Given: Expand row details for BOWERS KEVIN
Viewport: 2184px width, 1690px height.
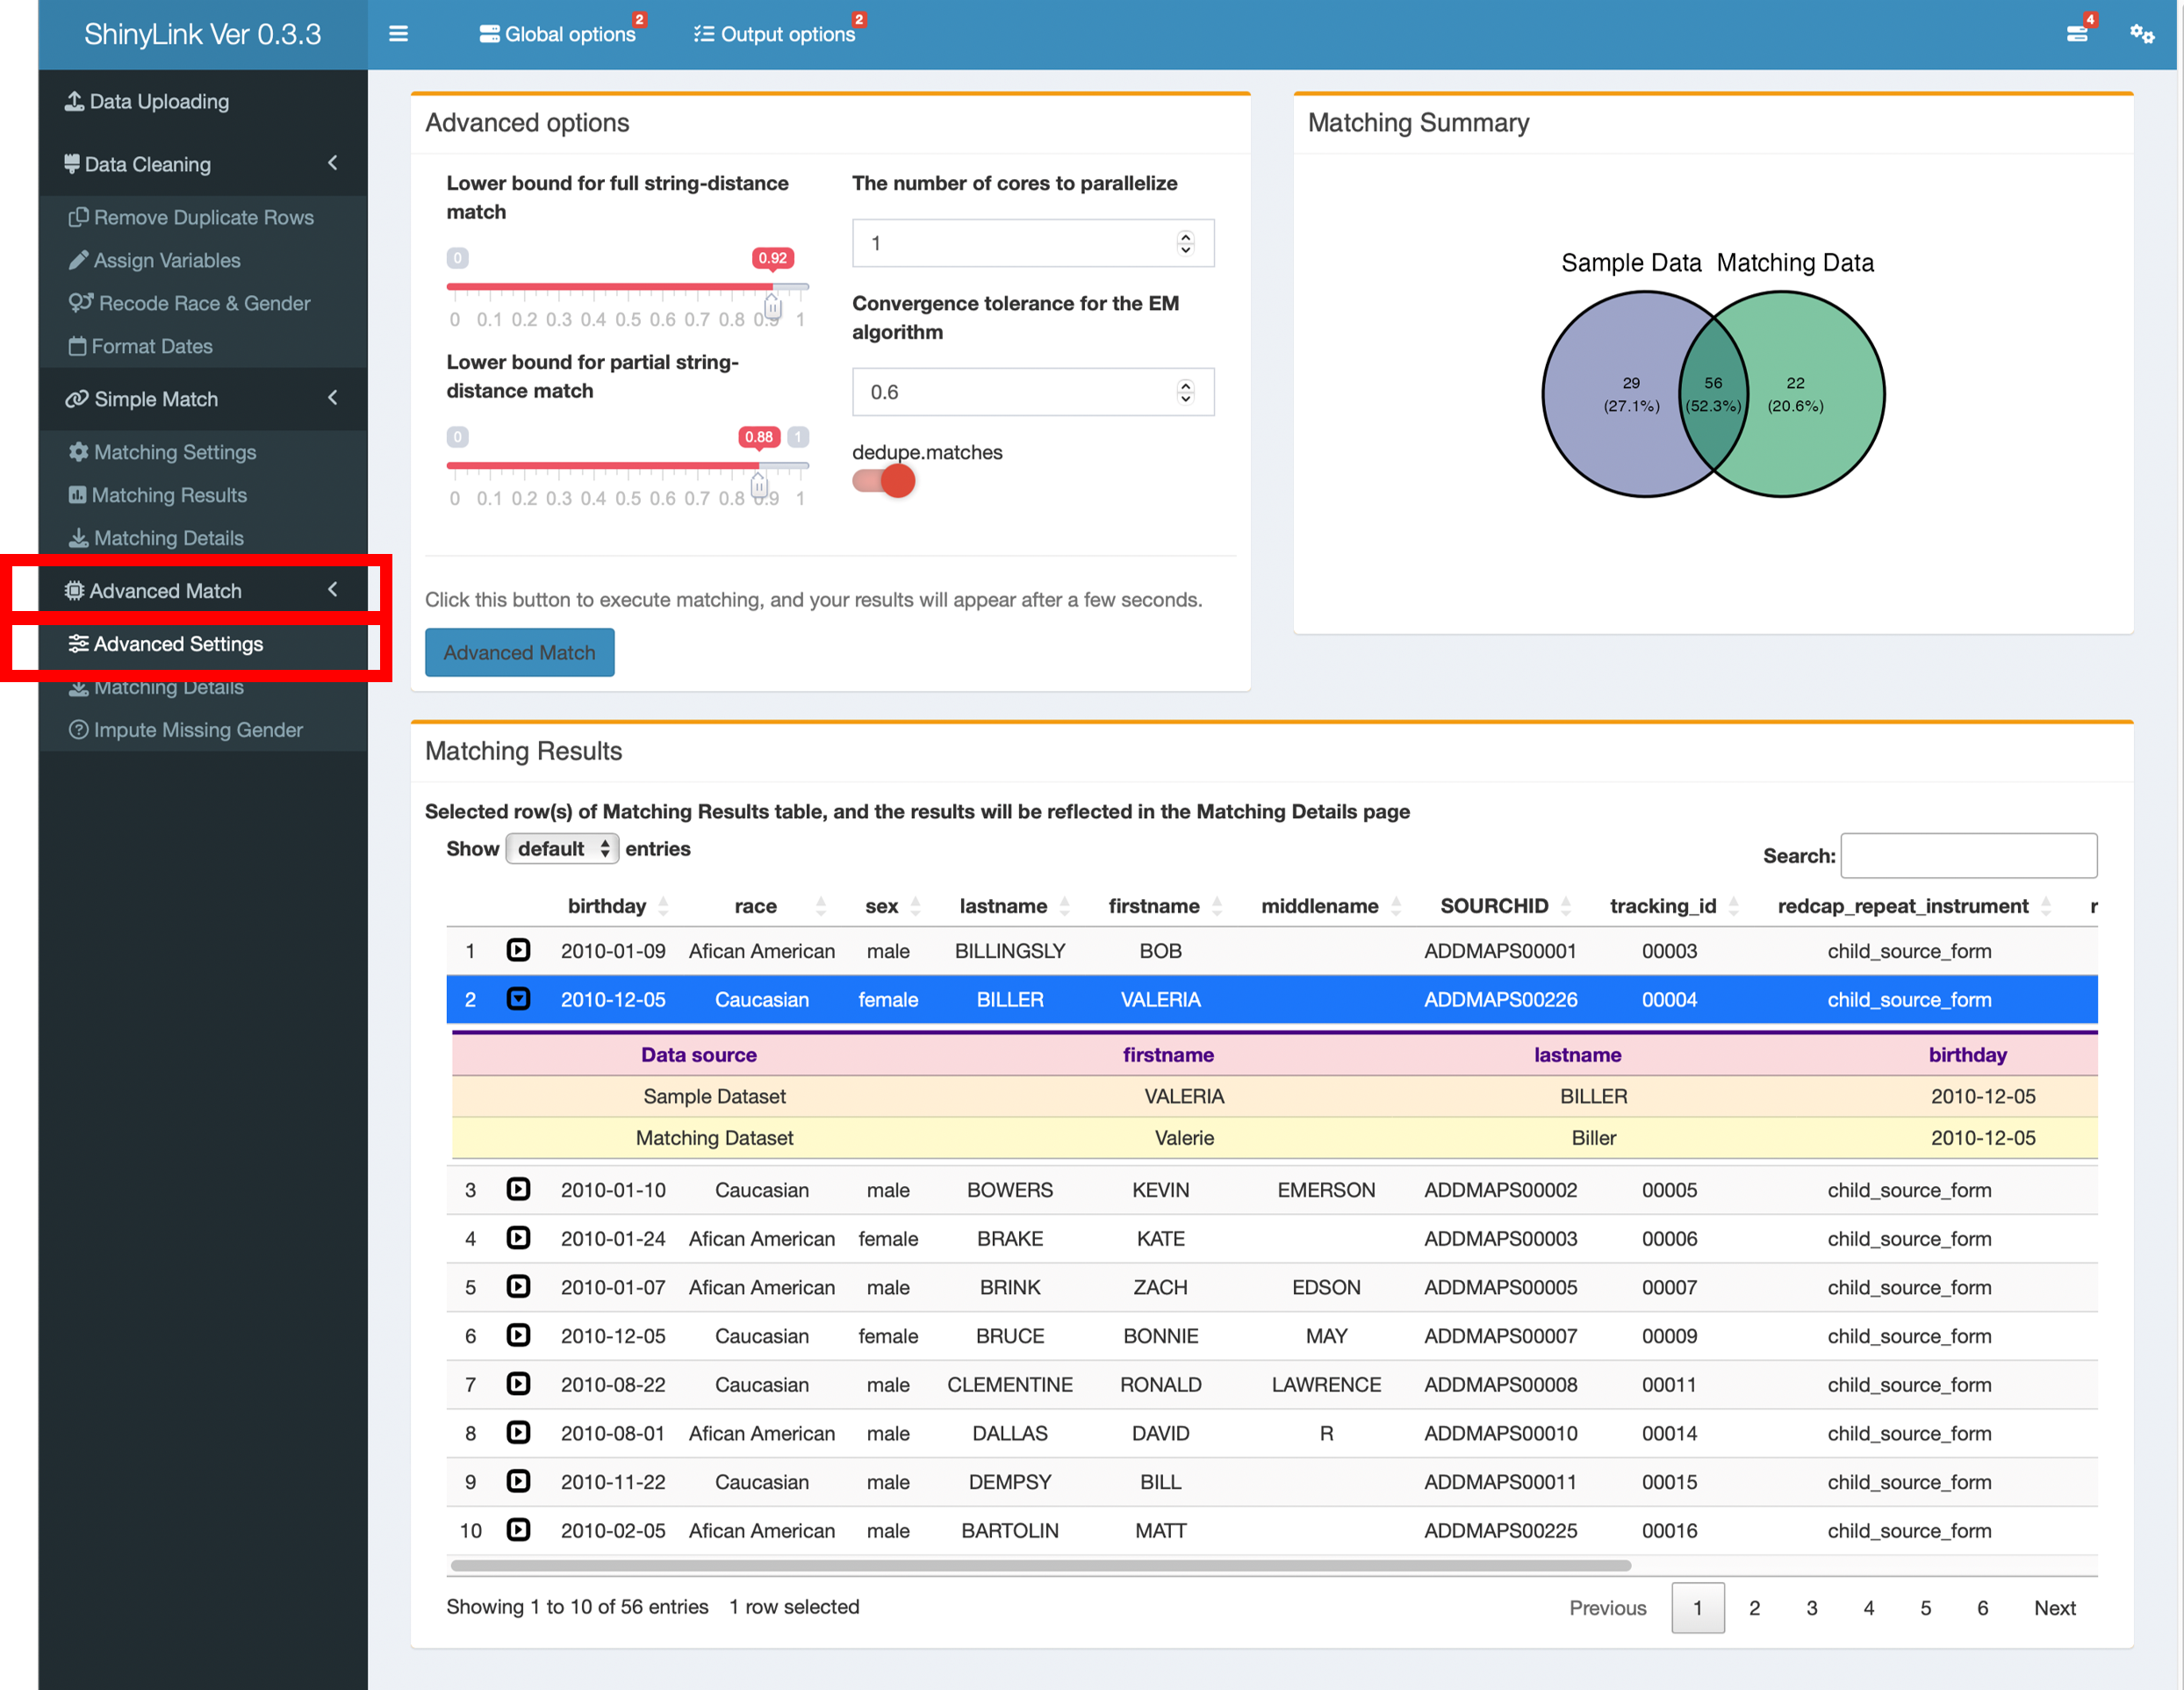Looking at the screenshot, I should pyautogui.click(x=518, y=1189).
